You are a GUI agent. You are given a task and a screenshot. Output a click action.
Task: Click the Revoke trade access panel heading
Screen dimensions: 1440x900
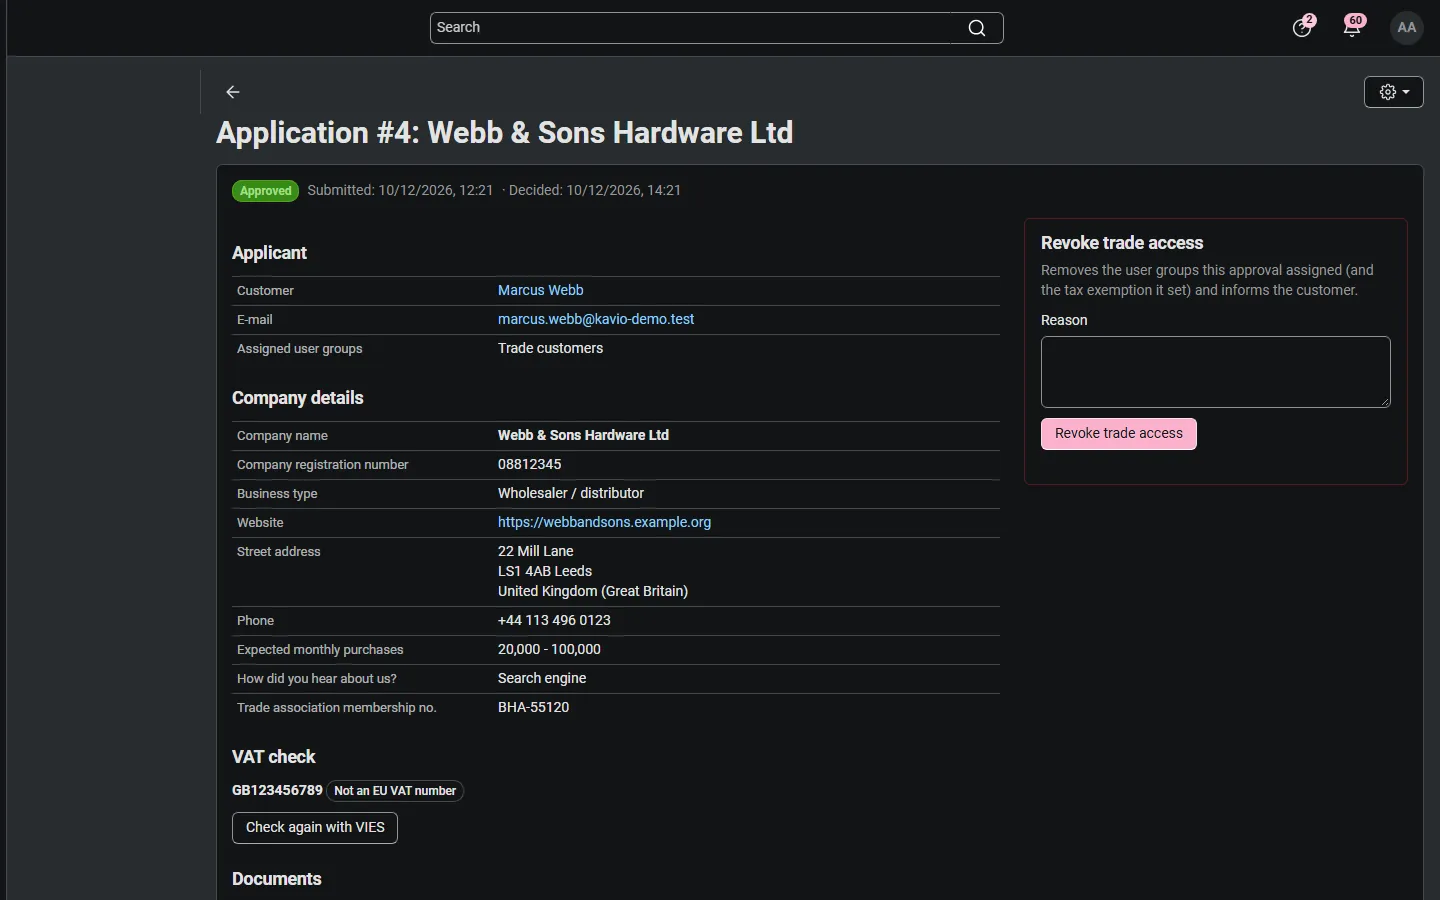coord(1122,243)
